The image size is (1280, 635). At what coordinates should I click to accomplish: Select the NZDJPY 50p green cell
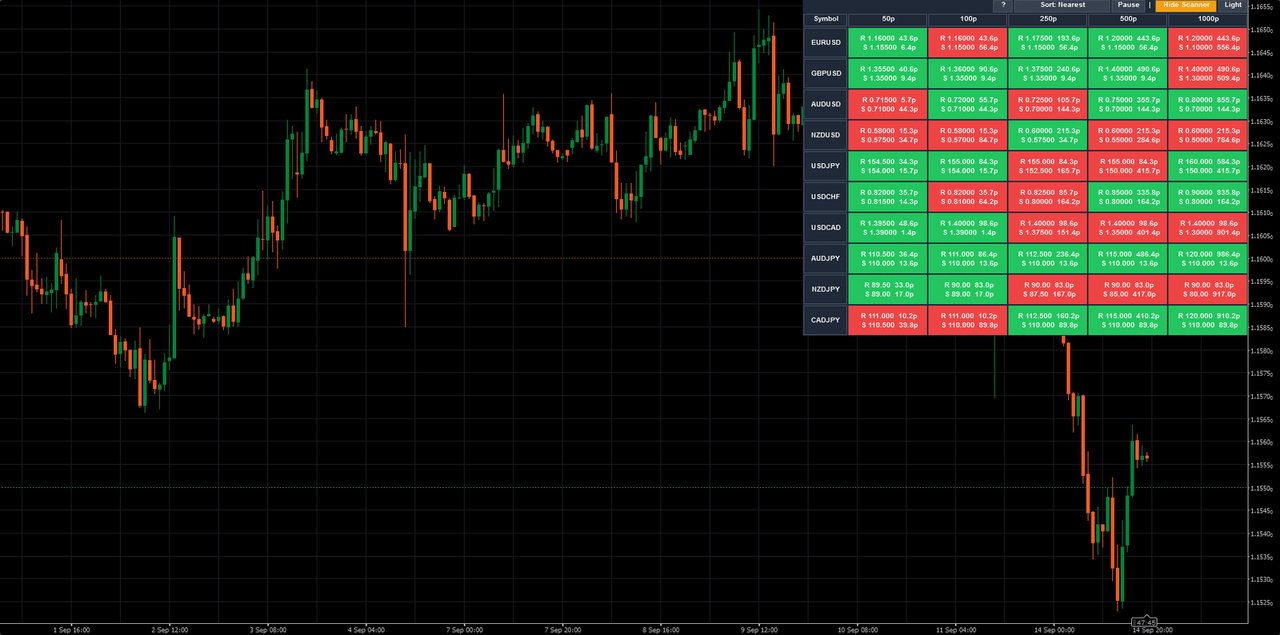click(888, 289)
